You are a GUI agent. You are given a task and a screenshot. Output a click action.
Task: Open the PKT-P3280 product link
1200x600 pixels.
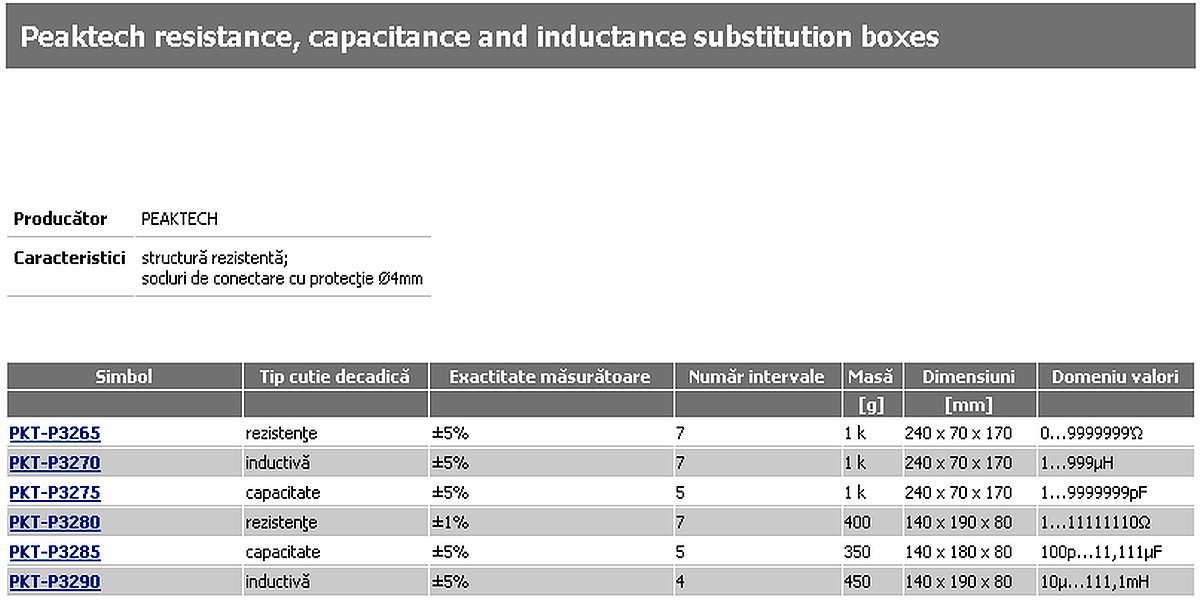click(55, 522)
